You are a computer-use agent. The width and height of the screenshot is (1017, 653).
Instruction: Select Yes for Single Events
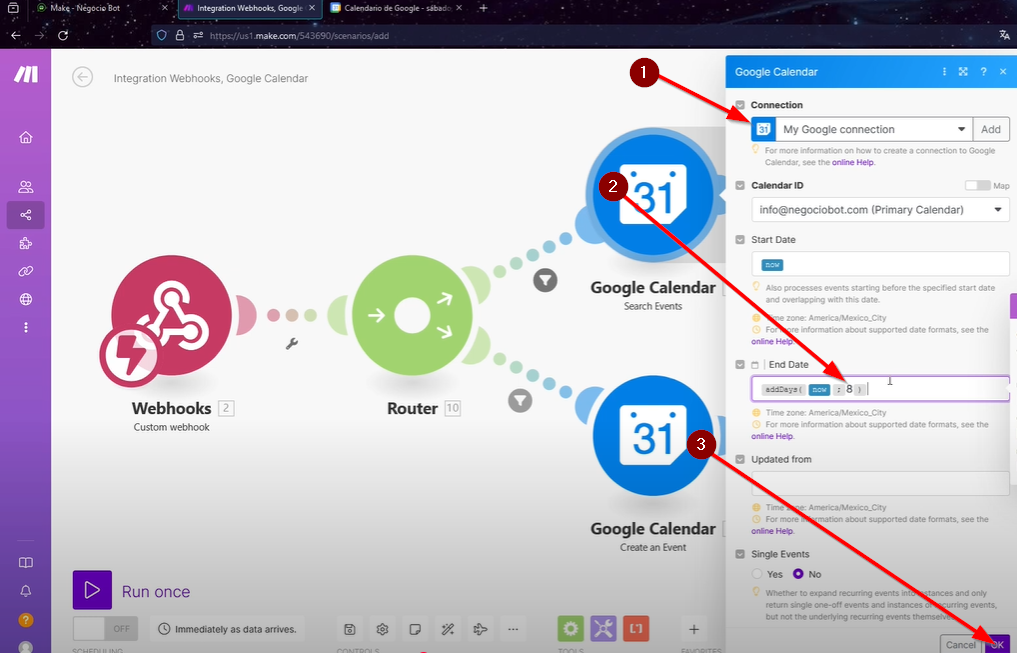[x=757, y=574]
